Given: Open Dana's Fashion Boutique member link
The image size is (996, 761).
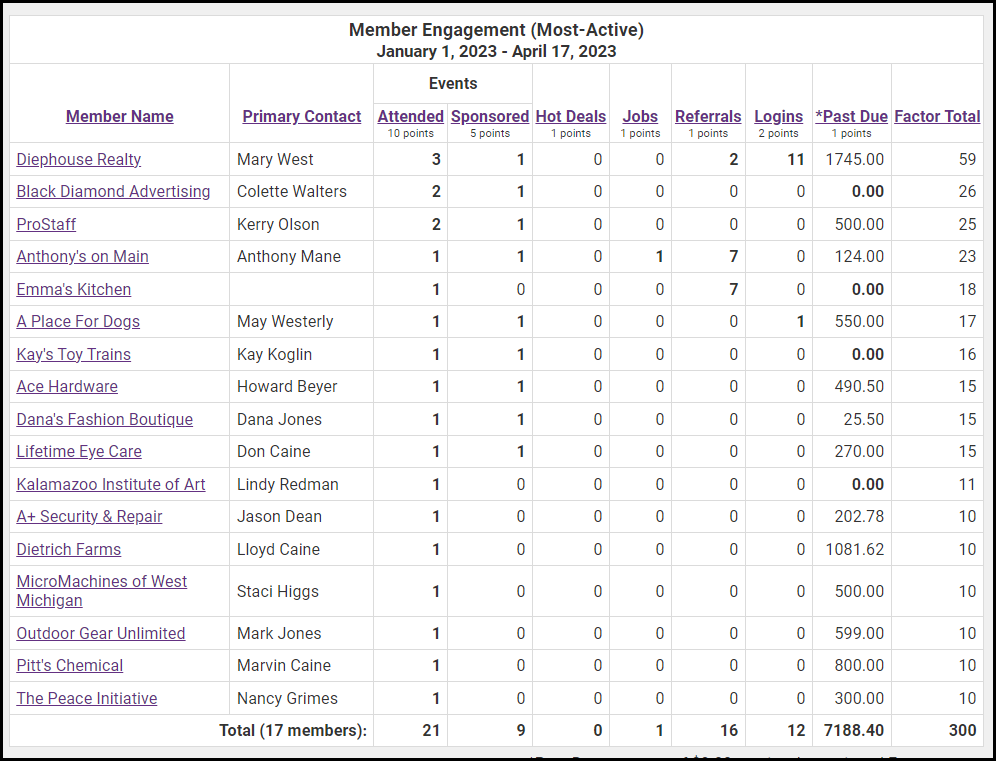Looking at the screenshot, I should click(x=104, y=419).
